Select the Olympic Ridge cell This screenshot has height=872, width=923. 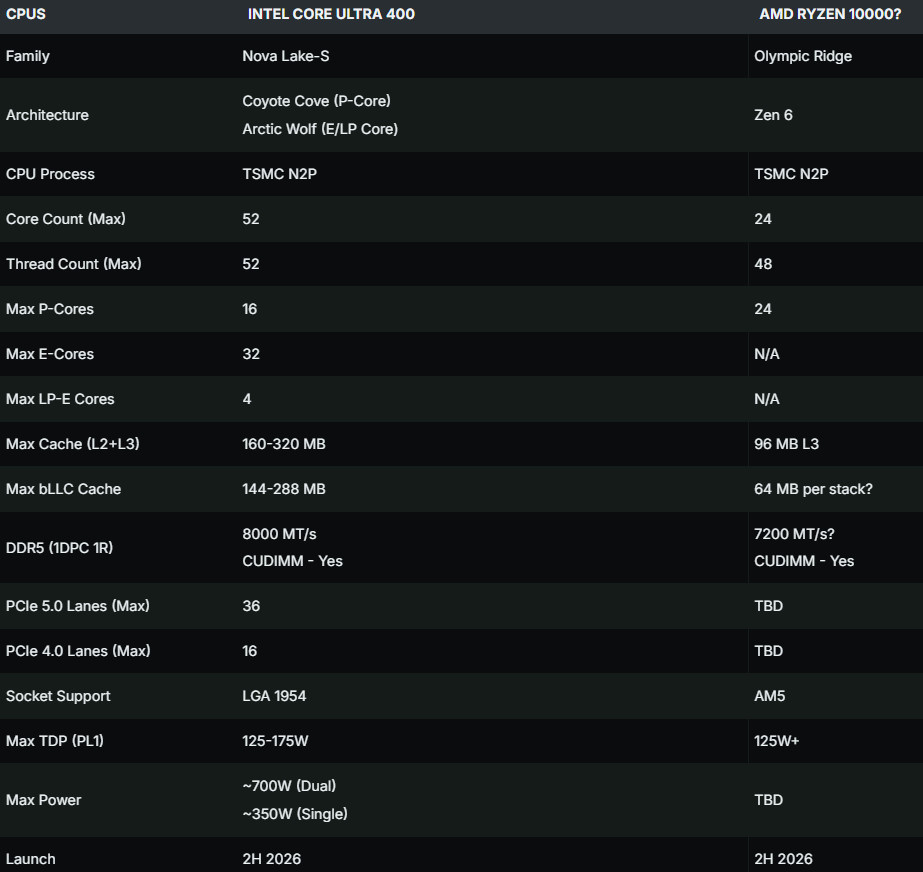click(x=803, y=56)
